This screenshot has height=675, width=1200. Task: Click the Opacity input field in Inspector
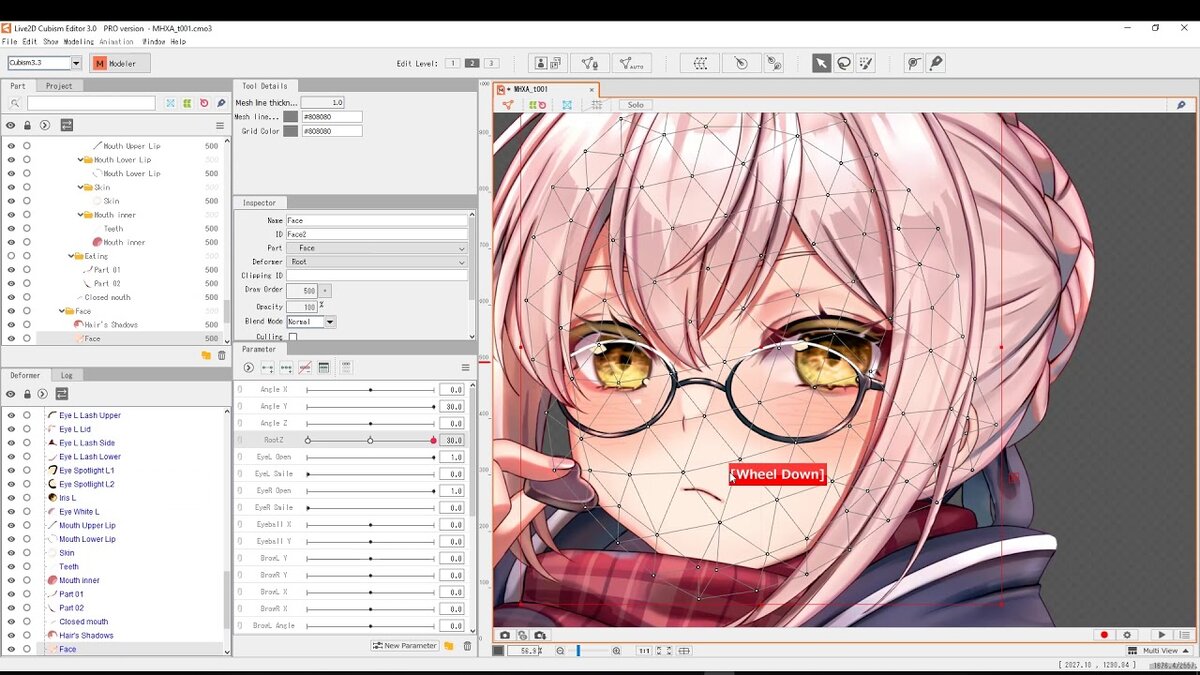(301, 307)
